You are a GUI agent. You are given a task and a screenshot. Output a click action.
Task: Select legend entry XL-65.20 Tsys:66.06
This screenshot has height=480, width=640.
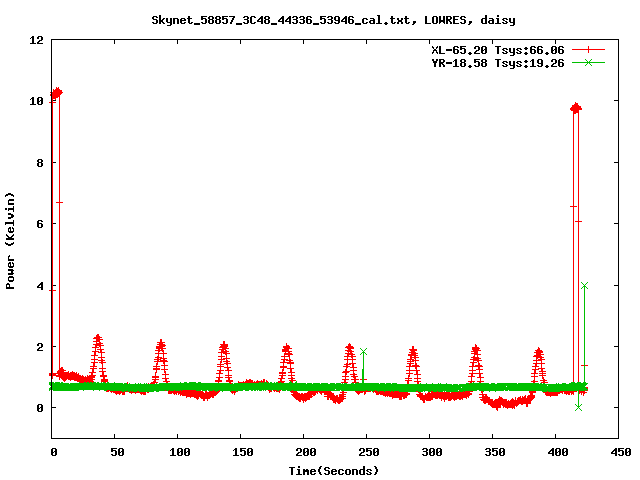coord(498,50)
